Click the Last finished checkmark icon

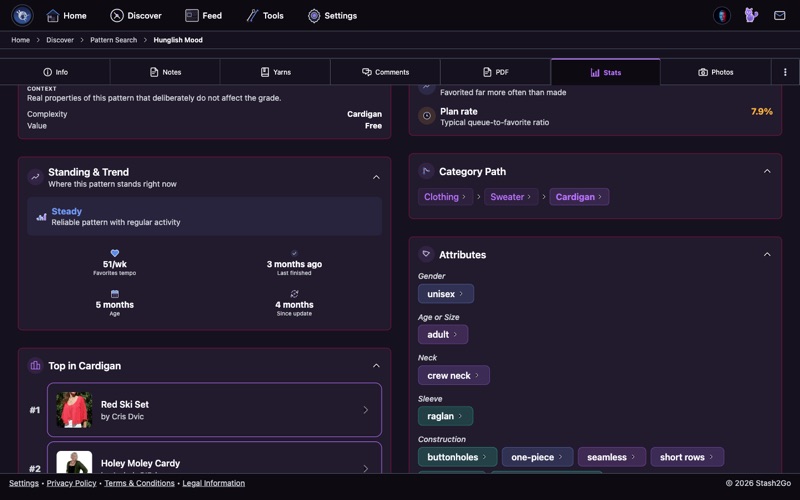coord(294,253)
